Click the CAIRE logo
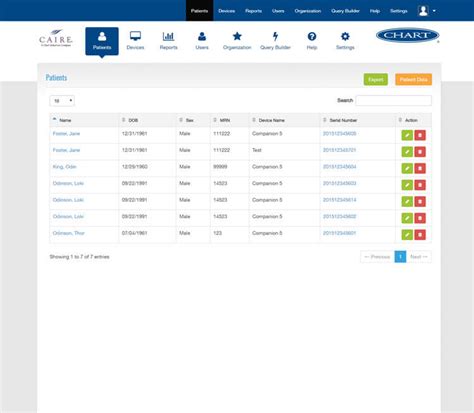474x413 pixels. pyautogui.click(x=56, y=38)
